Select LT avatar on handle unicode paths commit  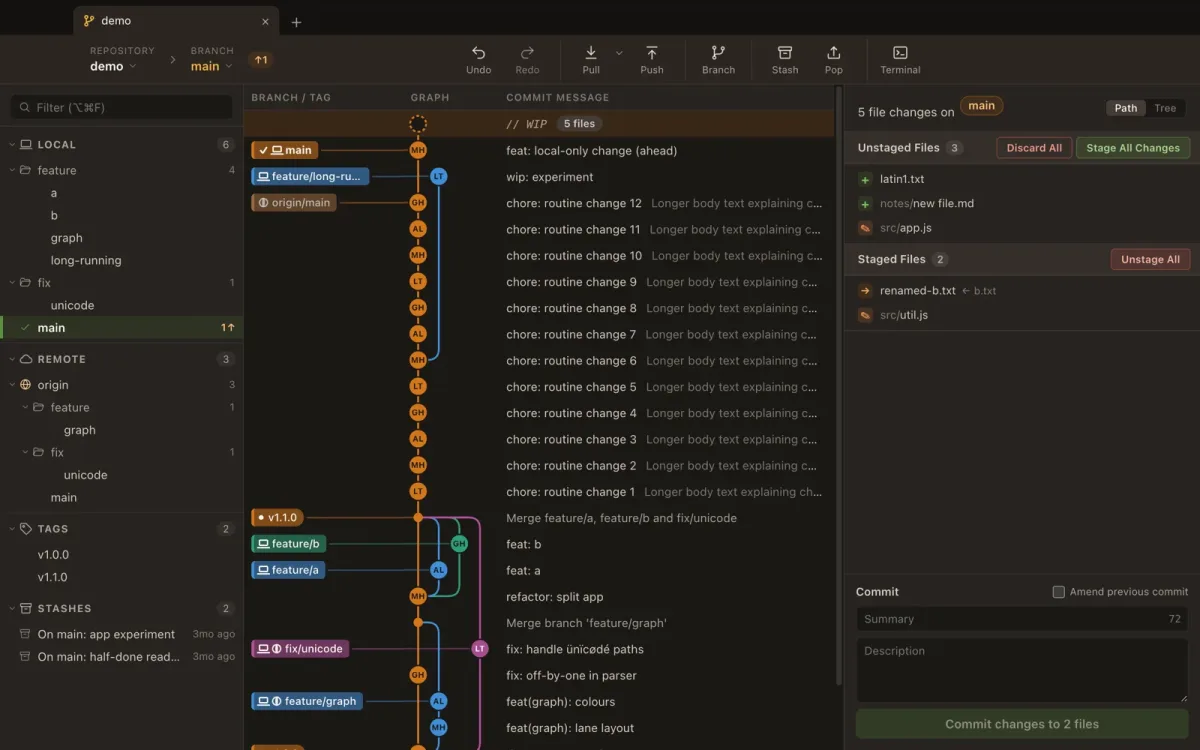(x=480, y=649)
